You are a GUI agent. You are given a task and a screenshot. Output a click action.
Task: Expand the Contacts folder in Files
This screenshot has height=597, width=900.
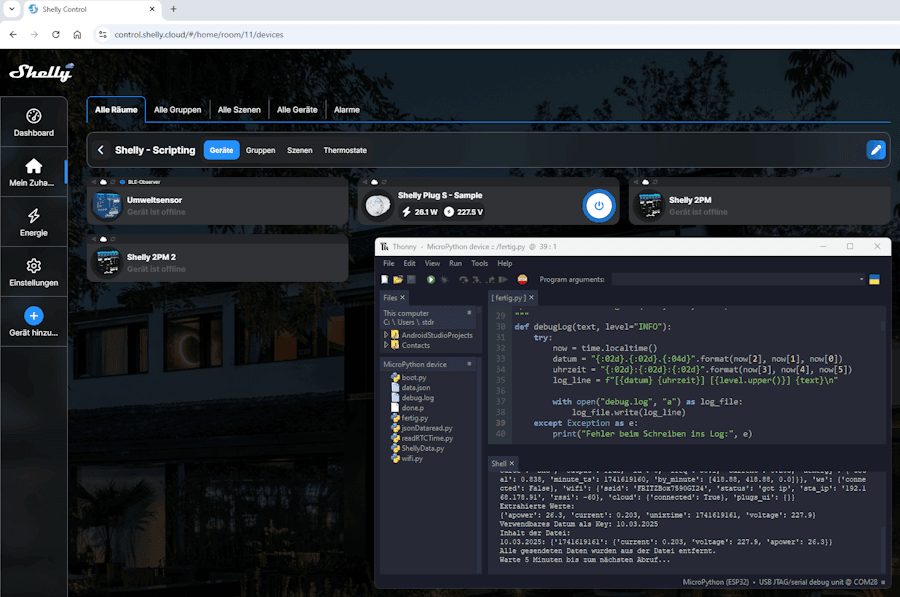386,345
